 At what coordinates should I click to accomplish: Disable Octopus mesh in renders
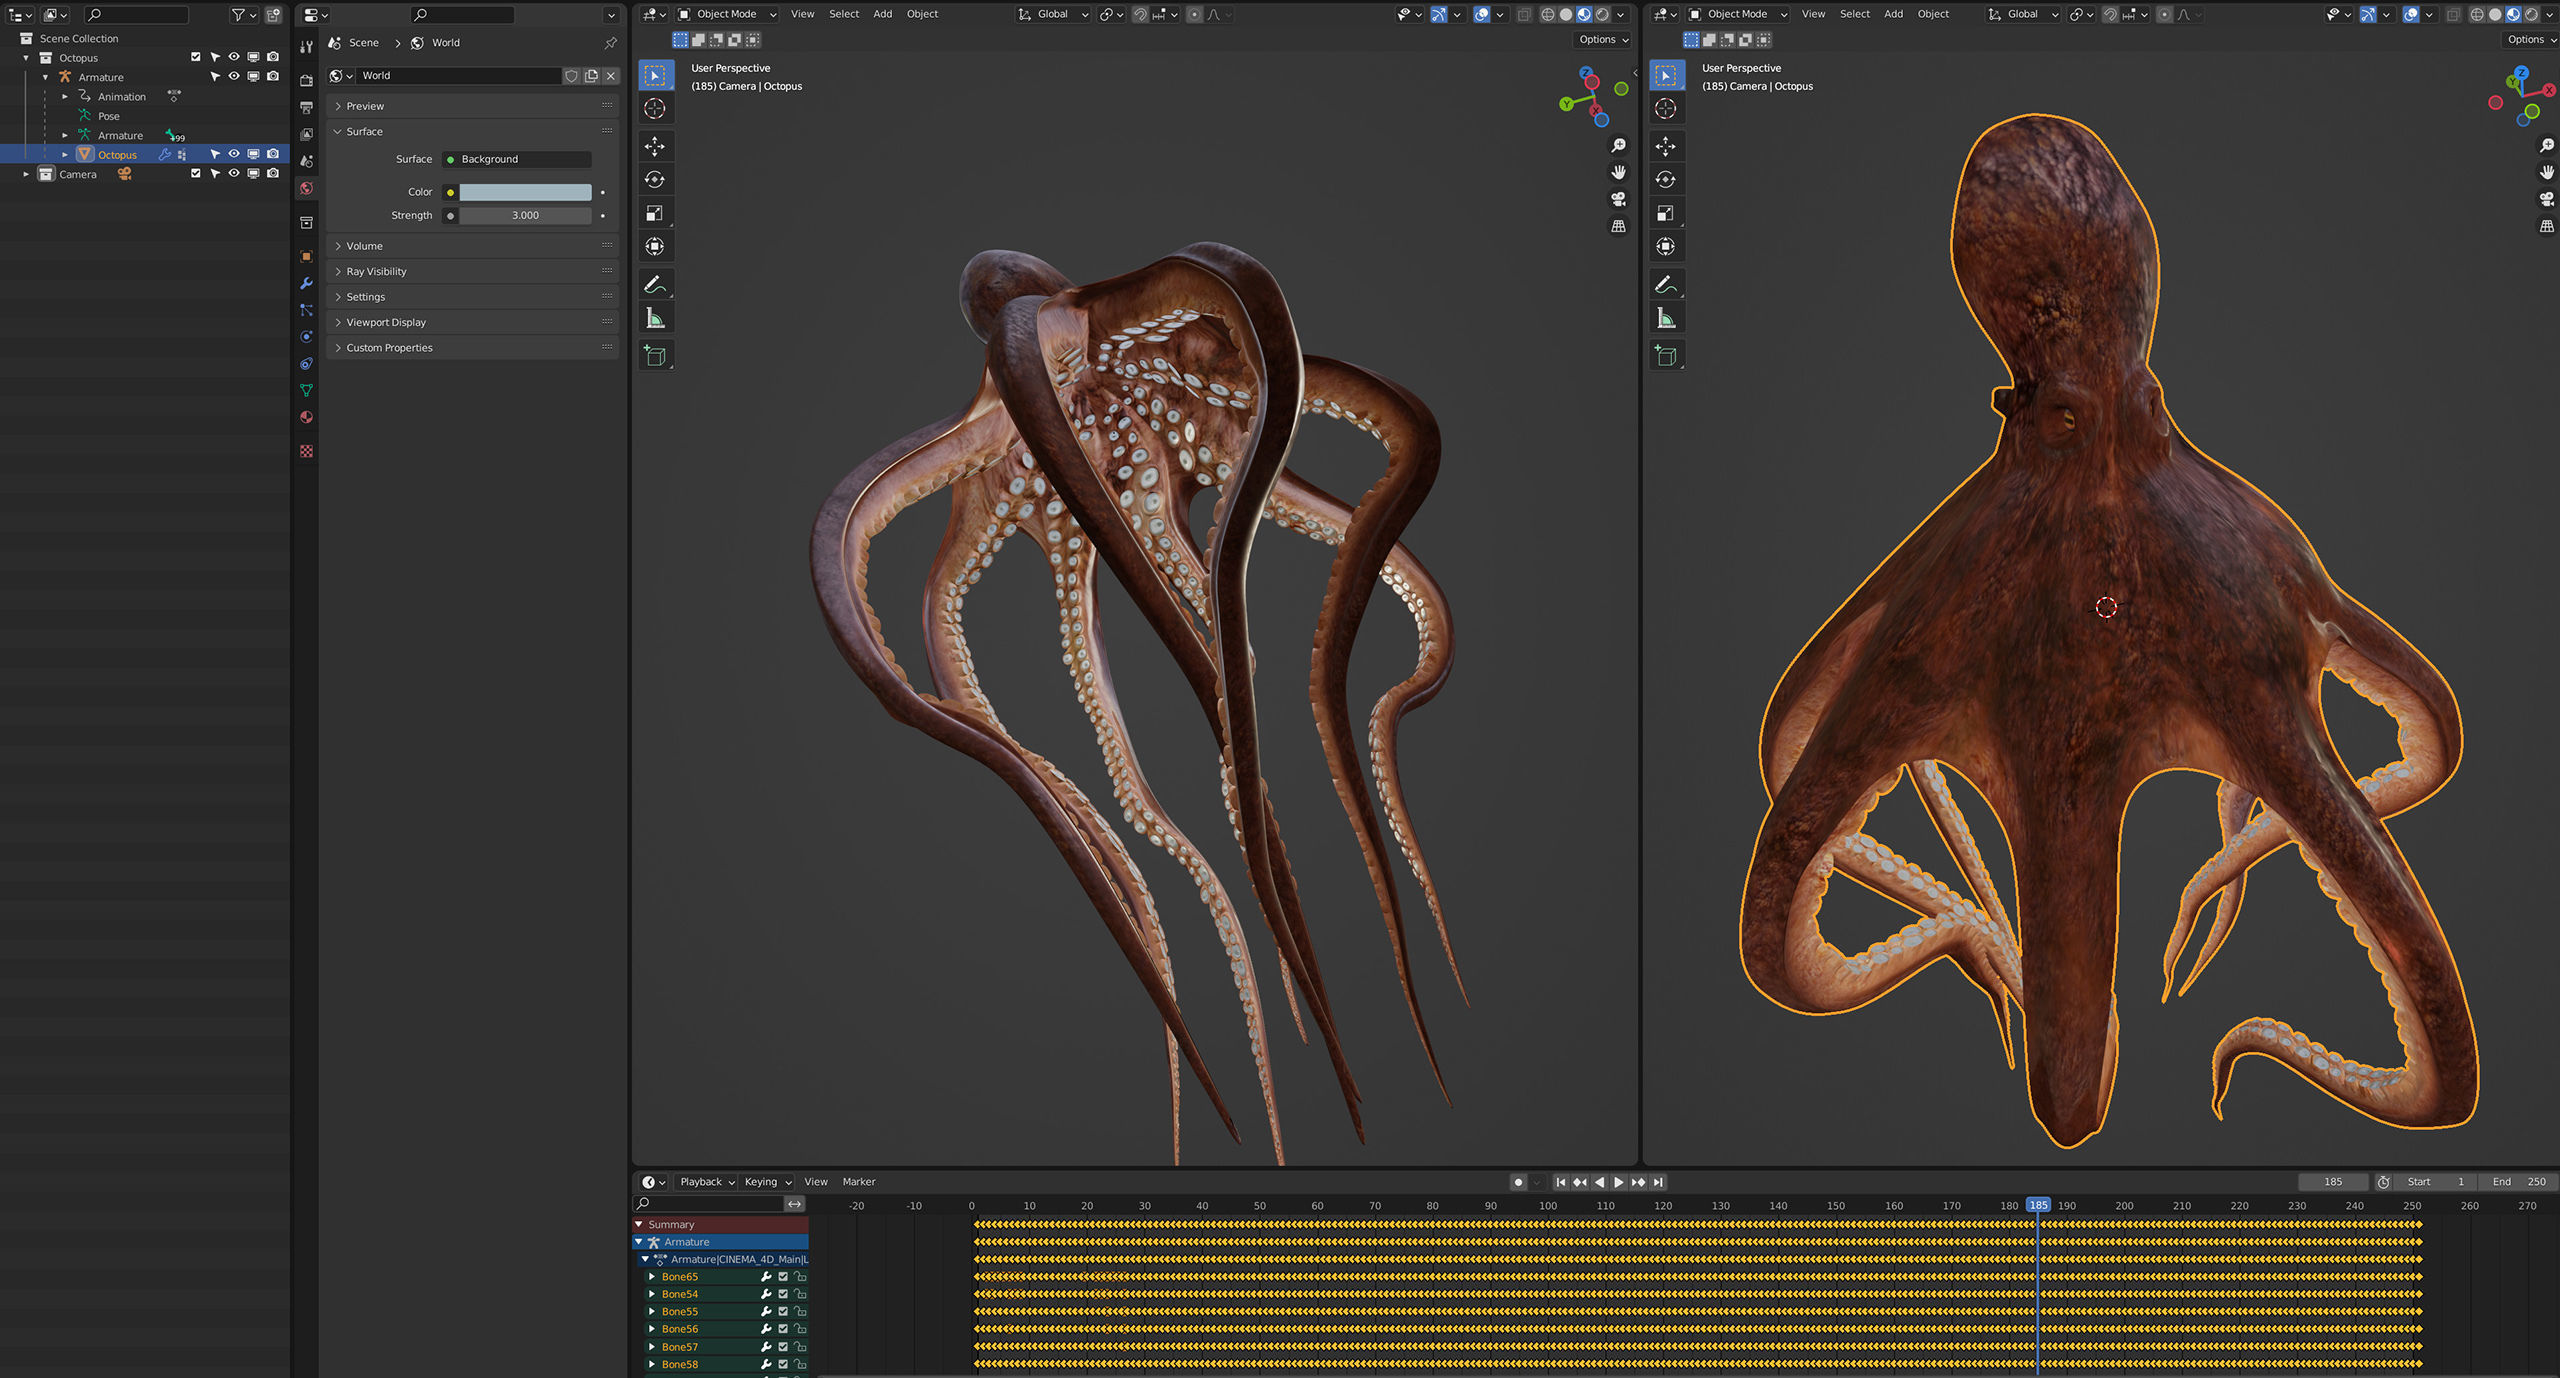click(x=272, y=155)
